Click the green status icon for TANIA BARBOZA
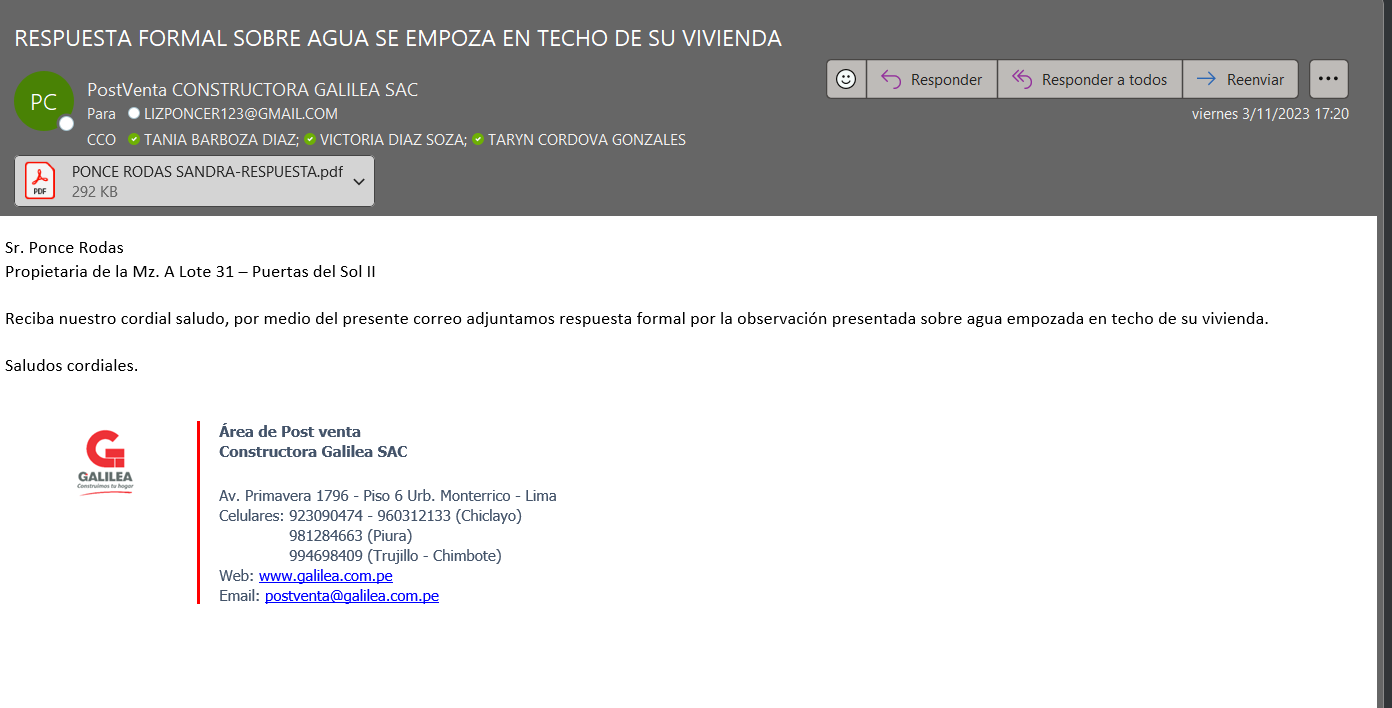Viewport: 1392px width, 708px height. [x=134, y=140]
